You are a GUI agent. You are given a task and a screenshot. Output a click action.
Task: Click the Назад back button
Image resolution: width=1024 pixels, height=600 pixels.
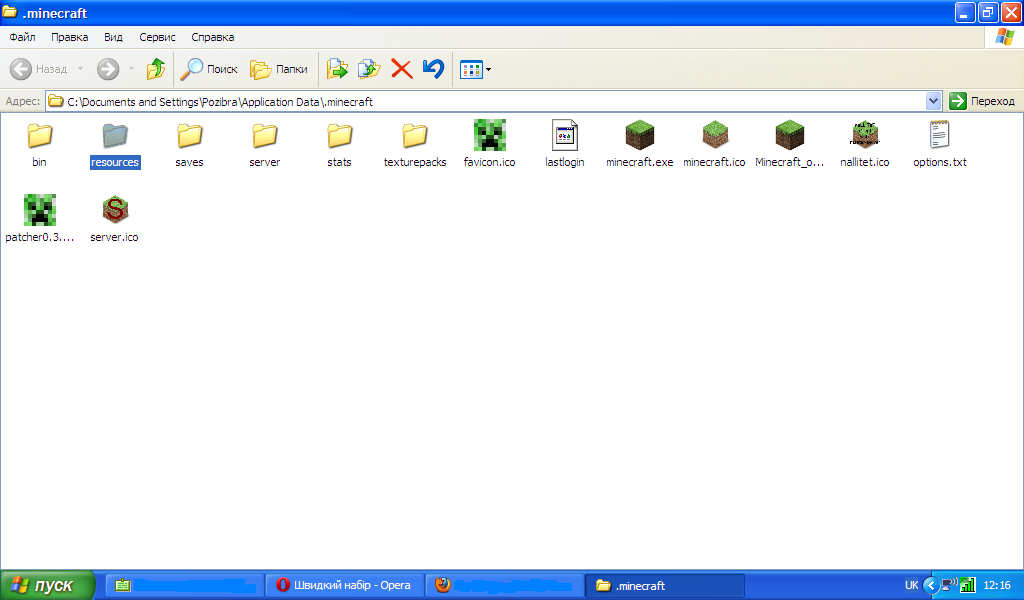coord(39,69)
